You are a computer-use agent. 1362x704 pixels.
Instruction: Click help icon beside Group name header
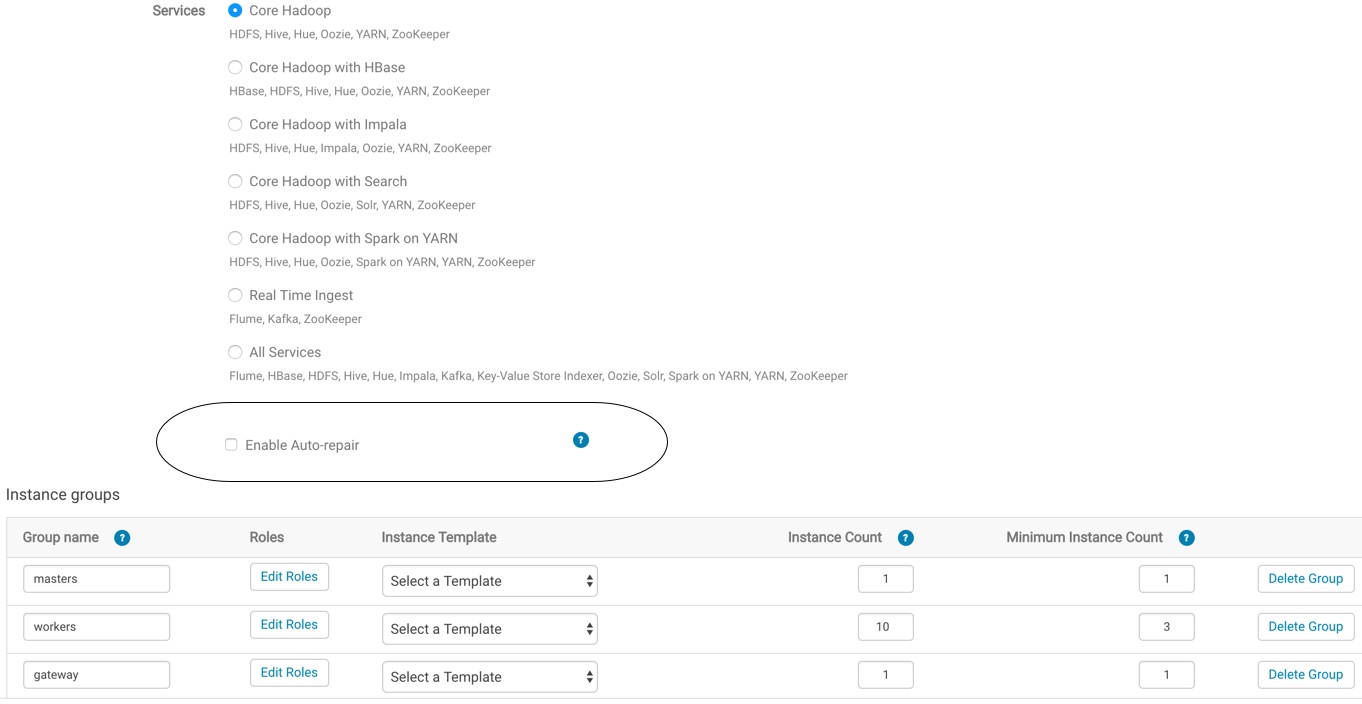coord(122,538)
